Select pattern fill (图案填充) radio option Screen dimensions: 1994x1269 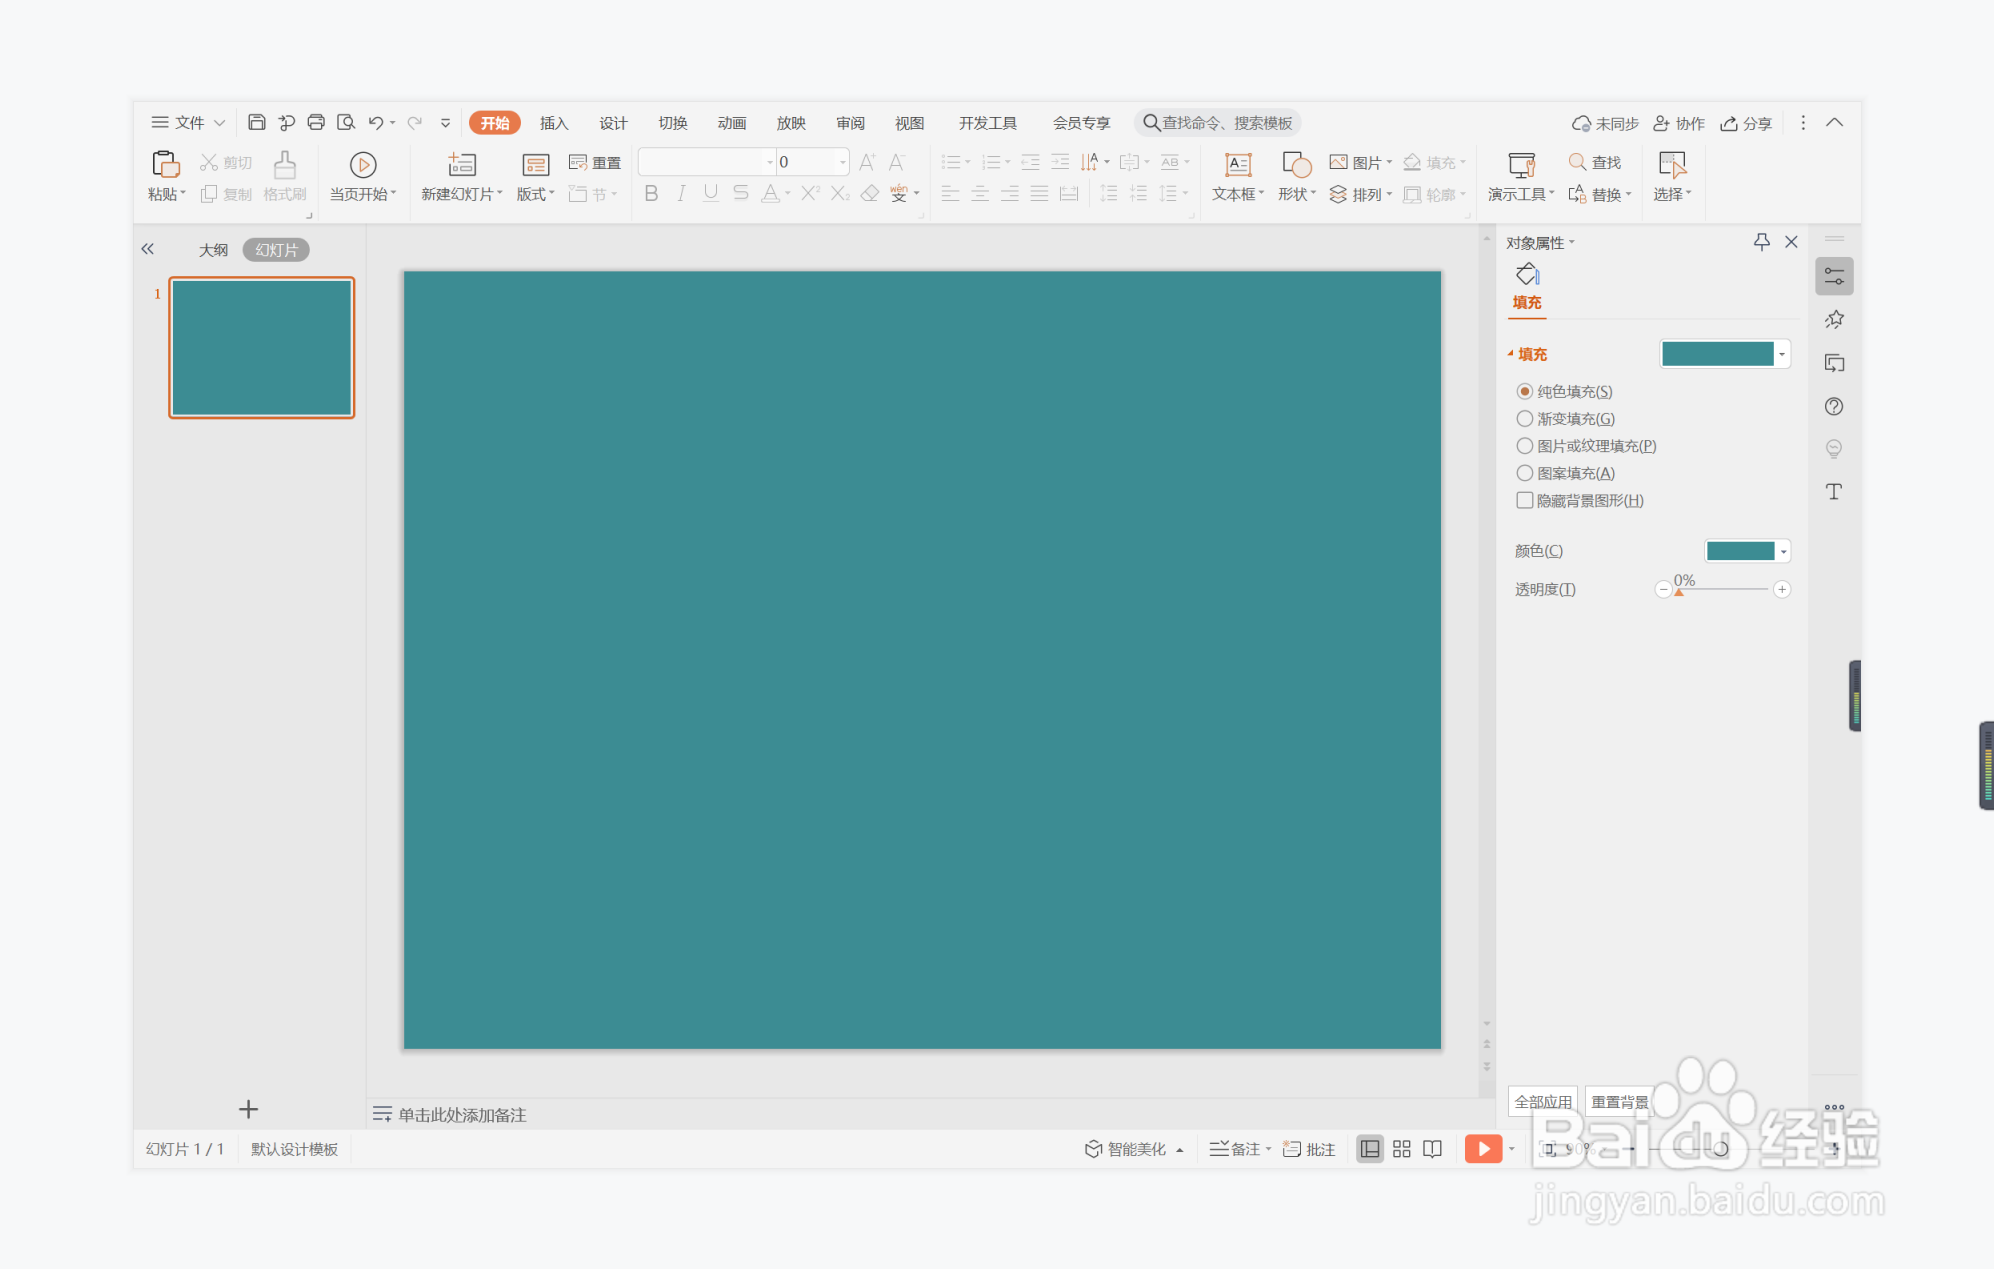1525,473
